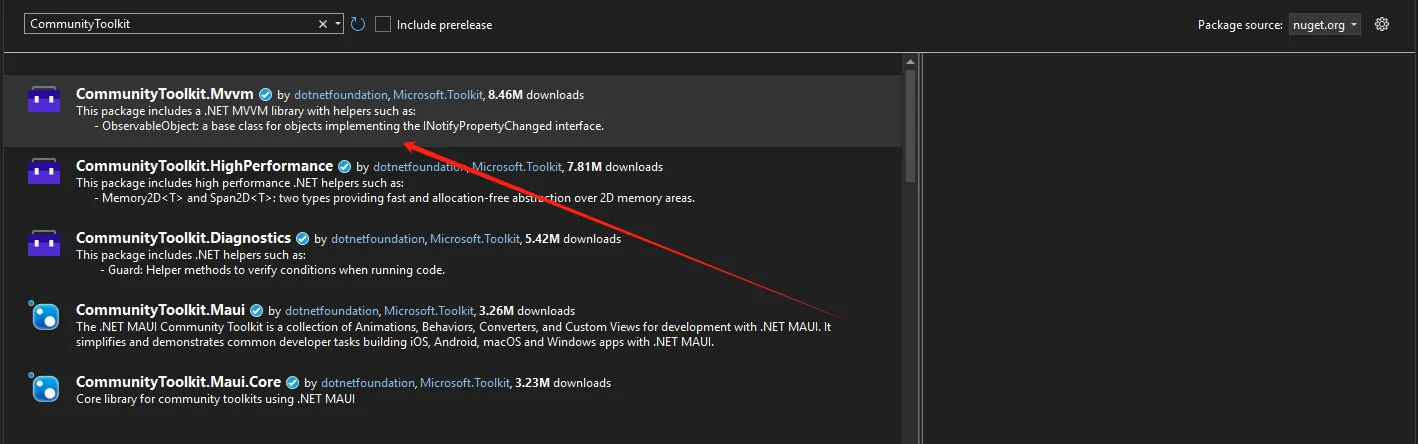Select the CommunityToolkit.HighPerformance package title

tap(204, 166)
